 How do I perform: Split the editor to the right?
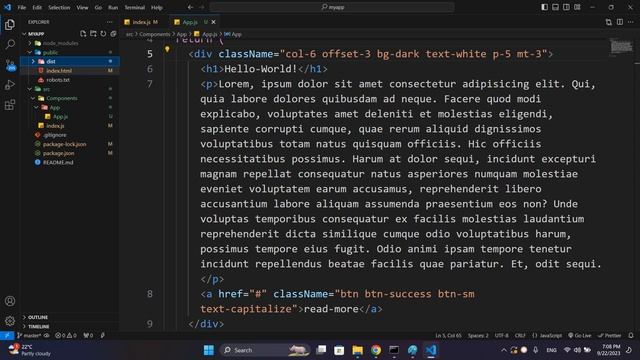620,22
